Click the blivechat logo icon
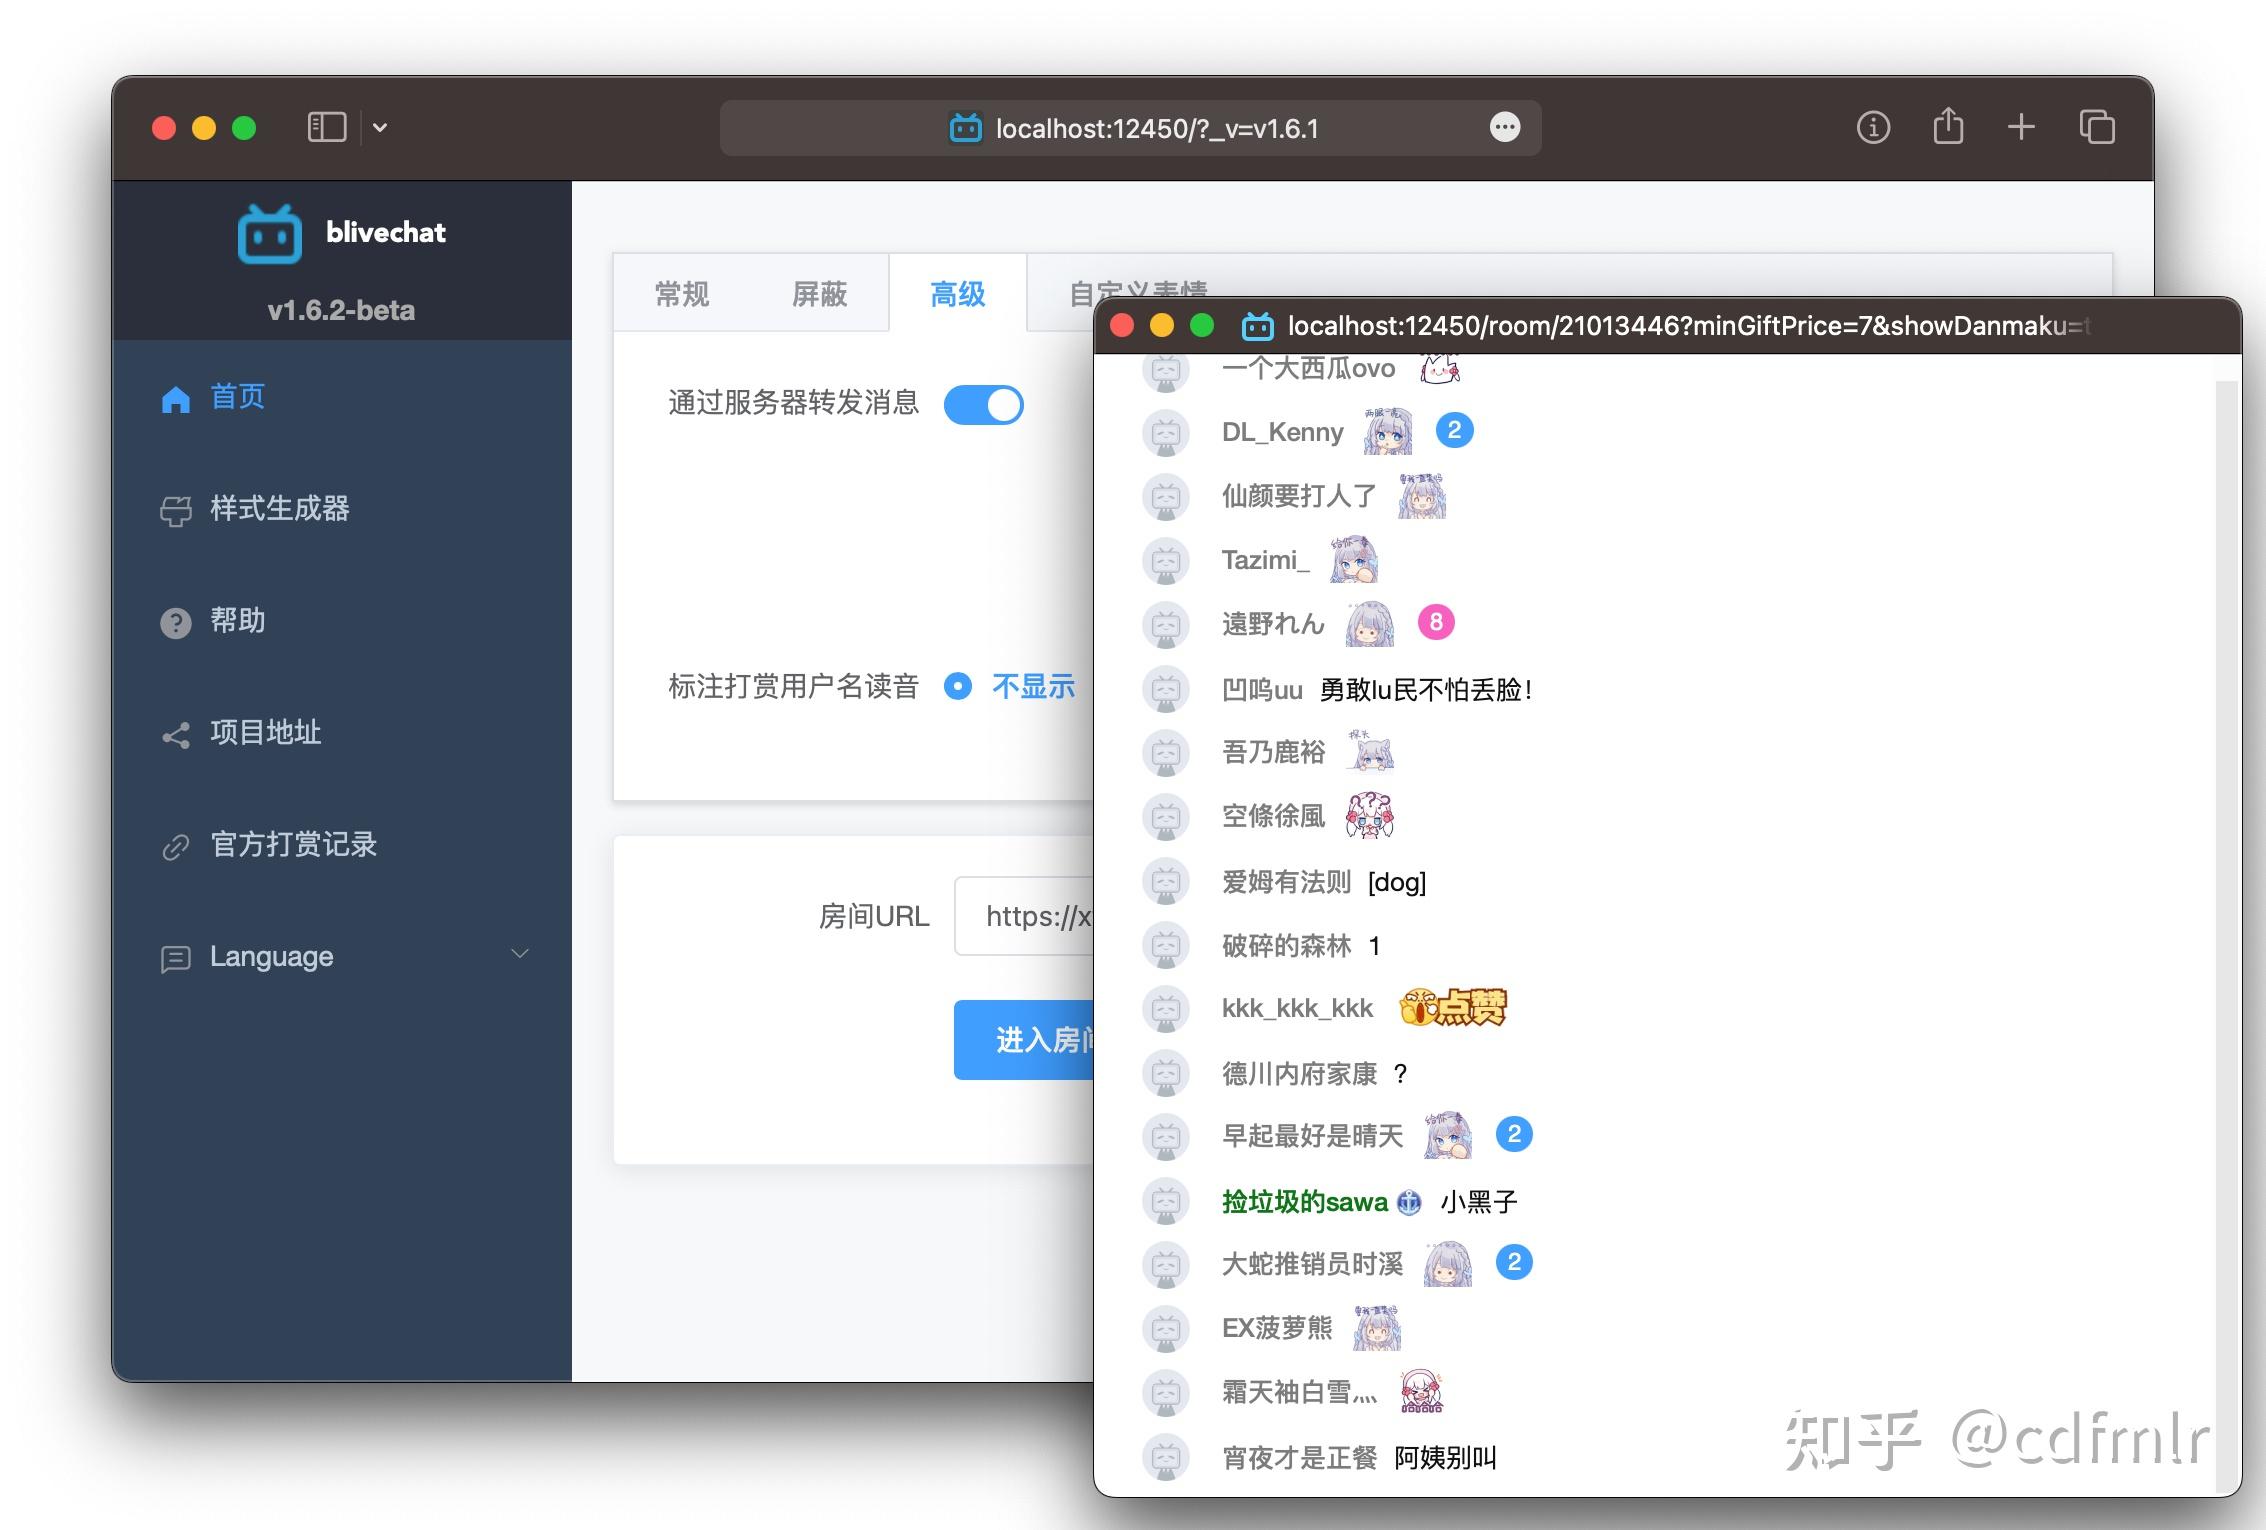The height and width of the screenshot is (1530, 2266). pos(270,234)
